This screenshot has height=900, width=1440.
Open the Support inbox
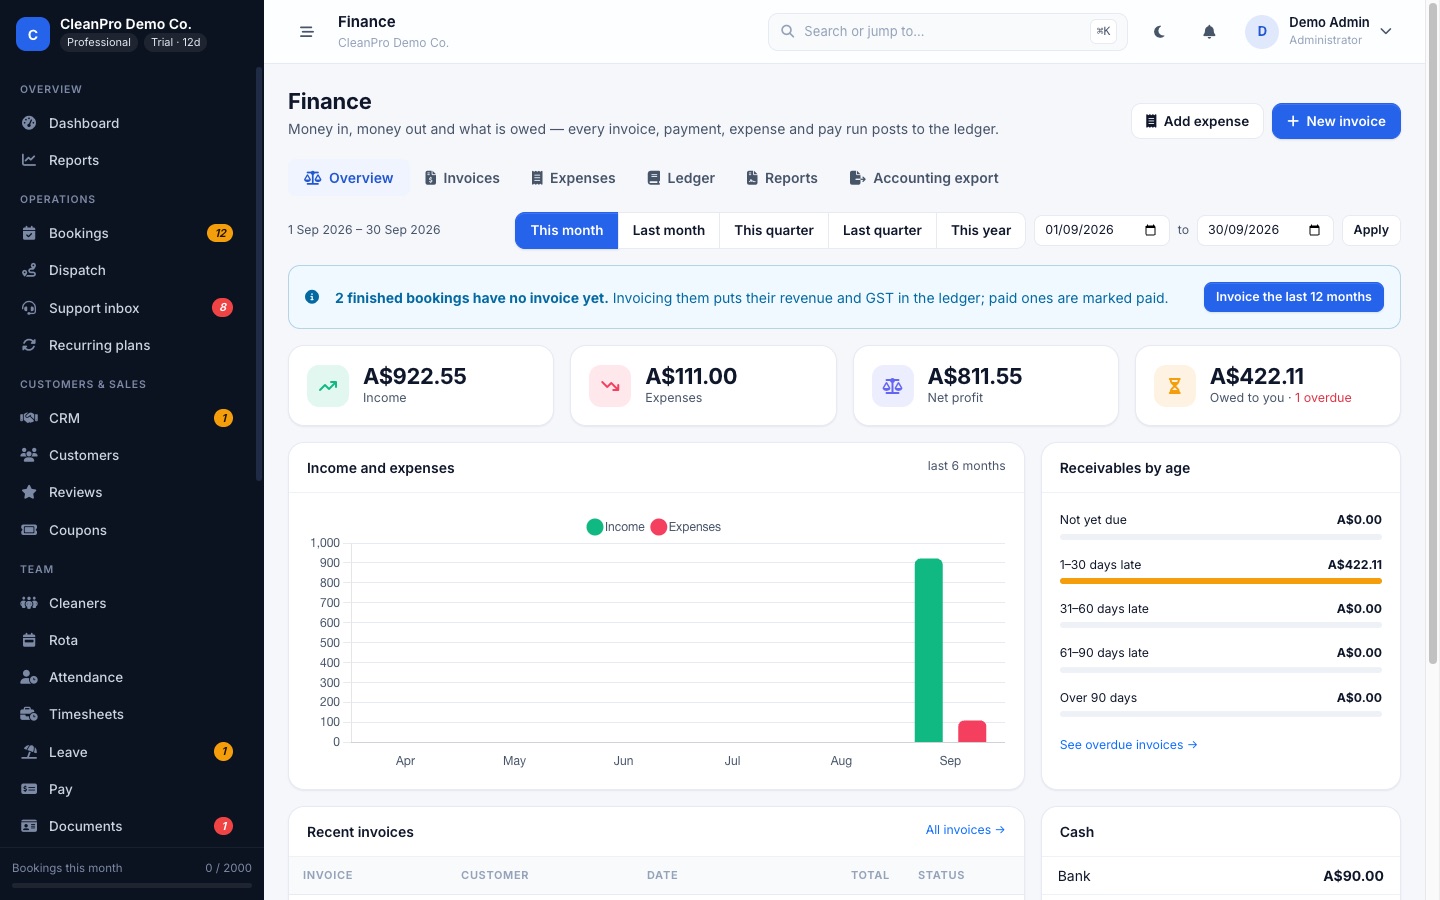pos(128,308)
